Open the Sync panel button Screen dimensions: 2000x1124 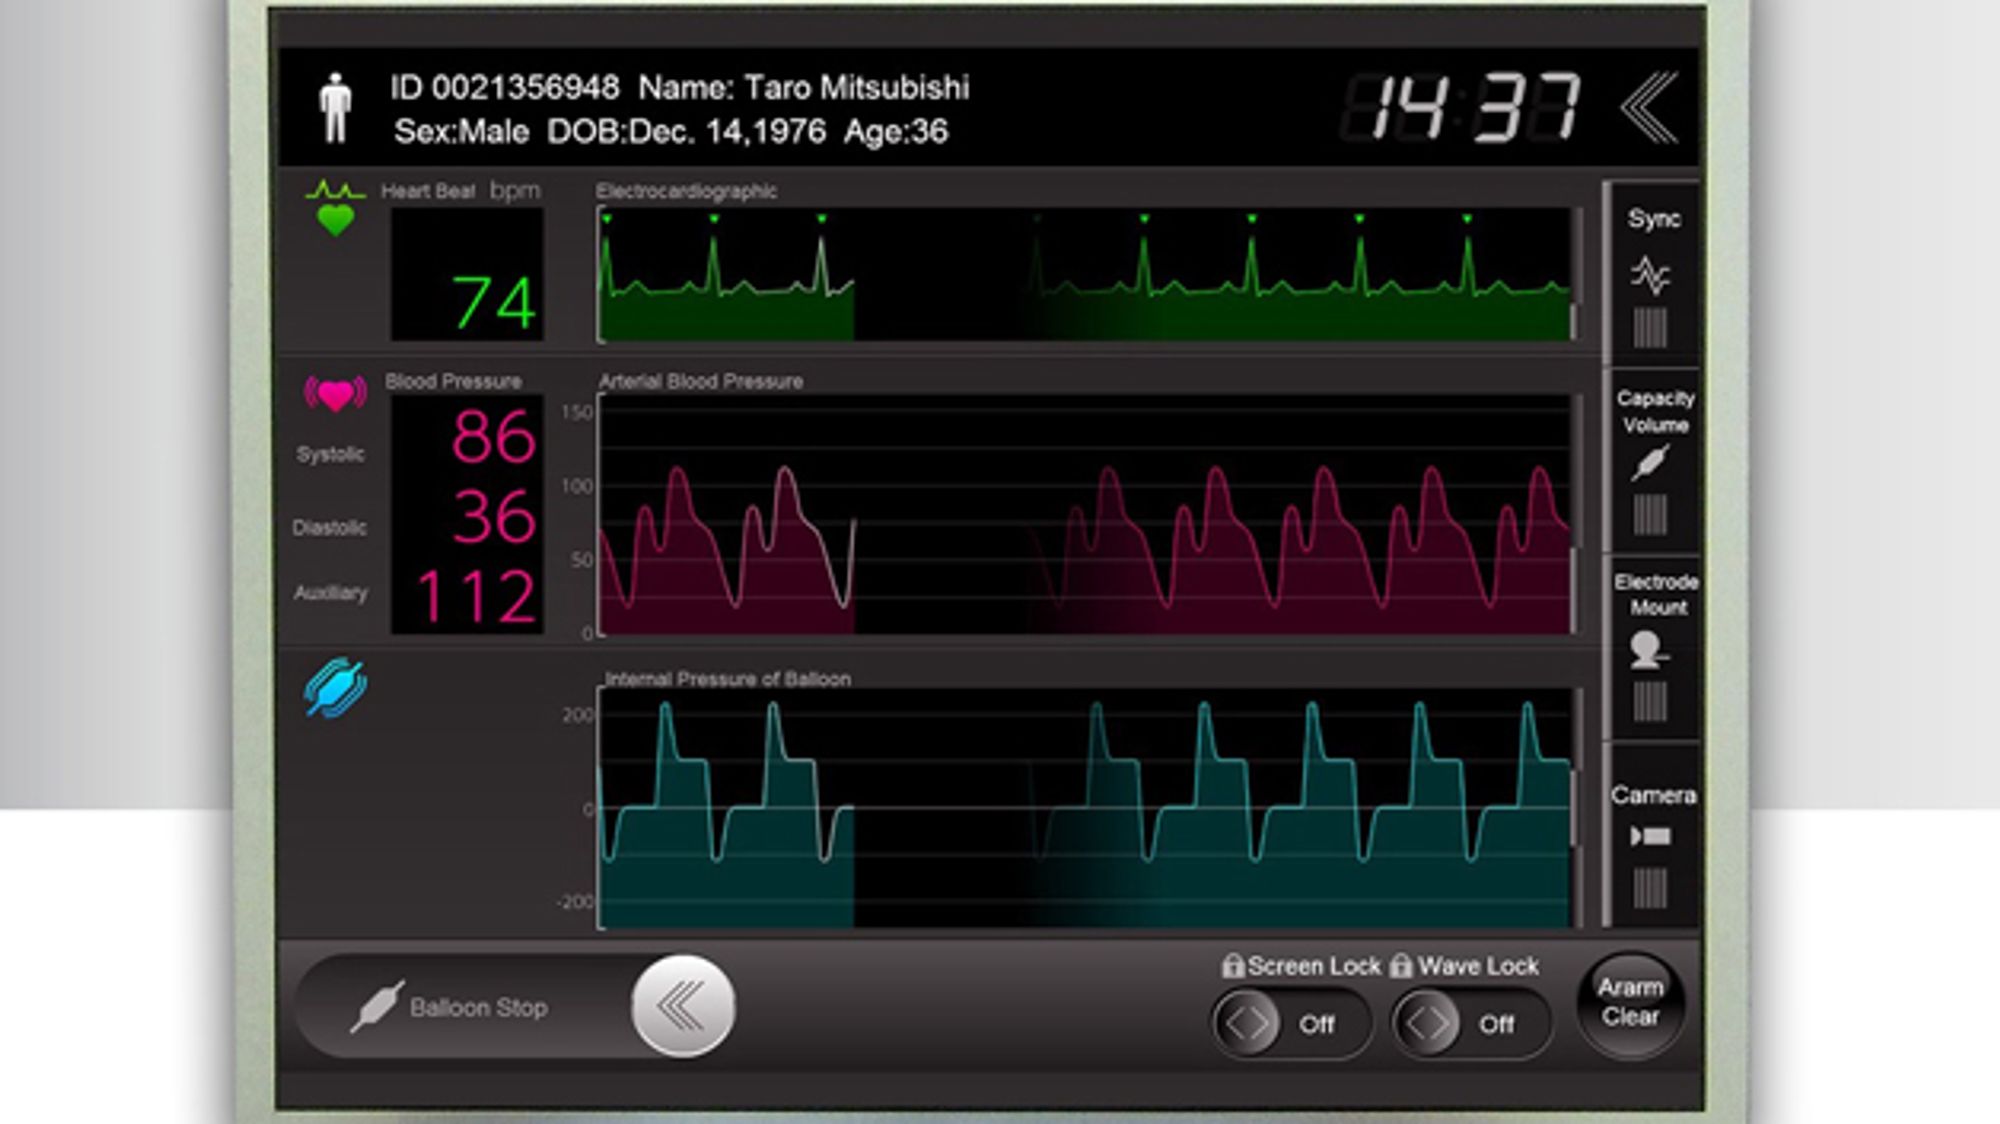click(x=1652, y=273)
